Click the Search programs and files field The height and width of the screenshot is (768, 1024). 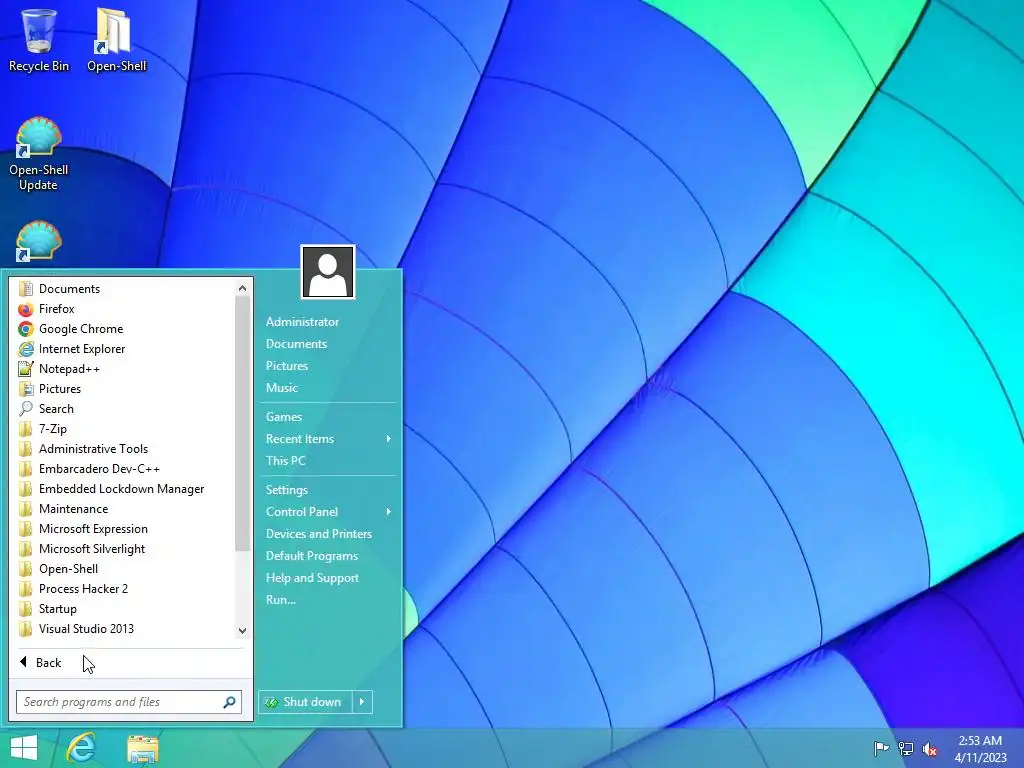click(x=129, y=702)
